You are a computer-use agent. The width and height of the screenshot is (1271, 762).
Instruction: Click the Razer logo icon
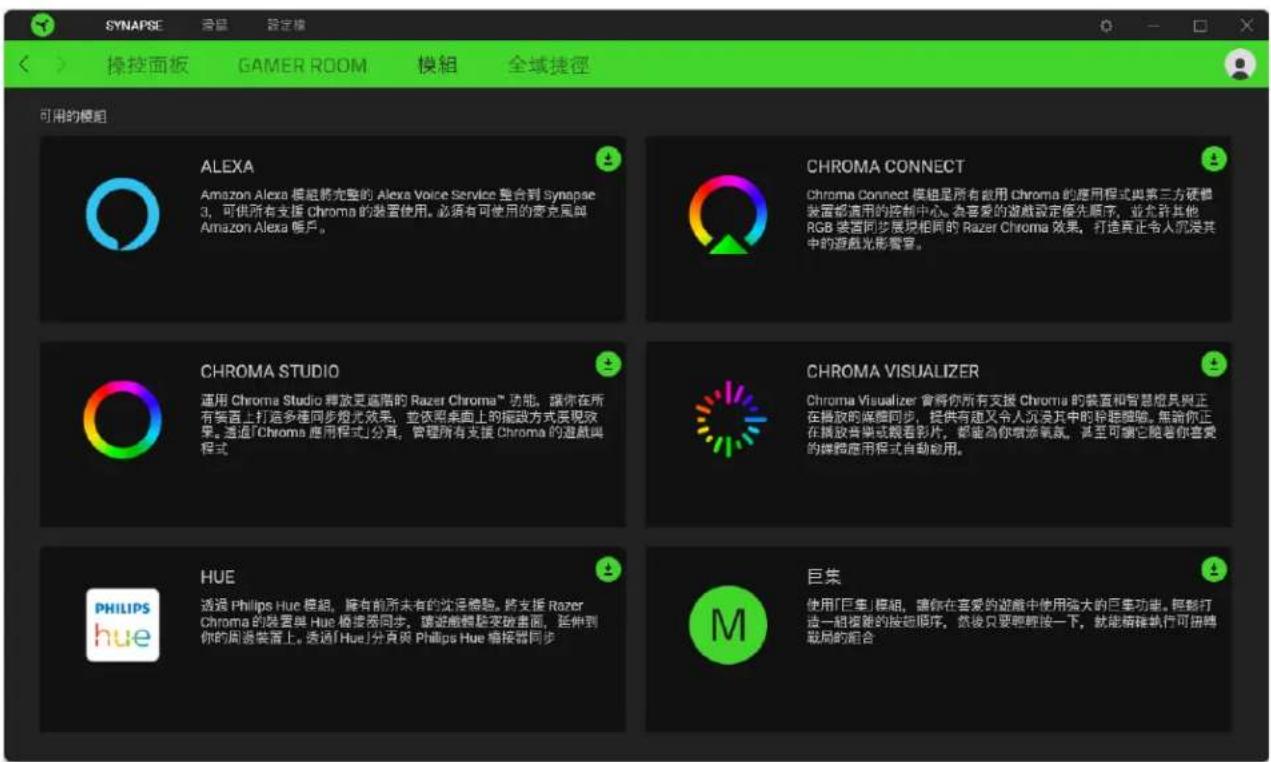44,26
